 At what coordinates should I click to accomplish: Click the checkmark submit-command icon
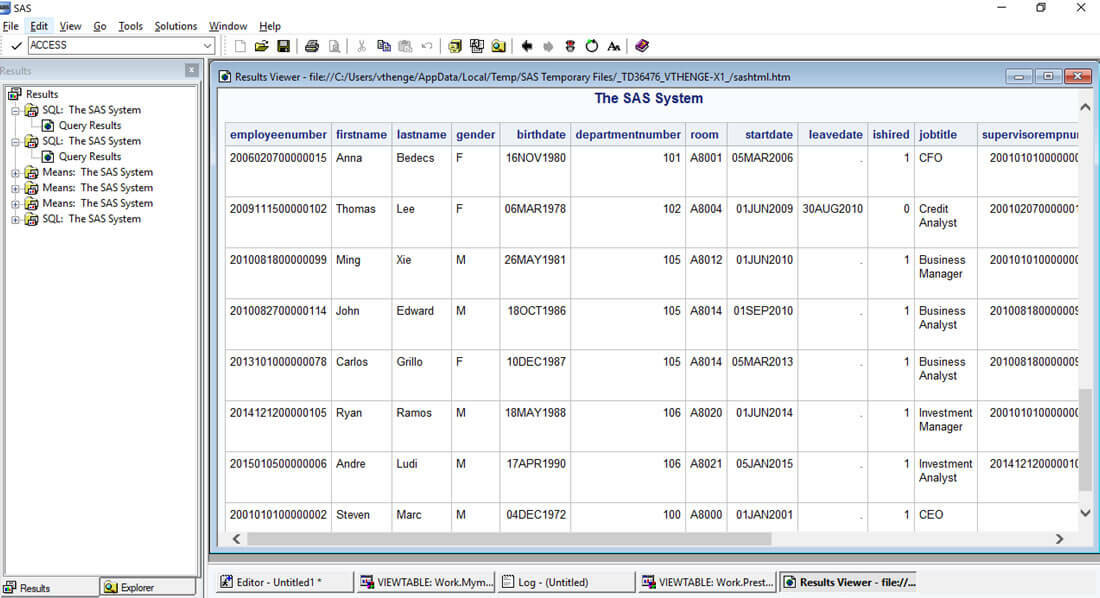pyautogui.click(x=16, y=46)
